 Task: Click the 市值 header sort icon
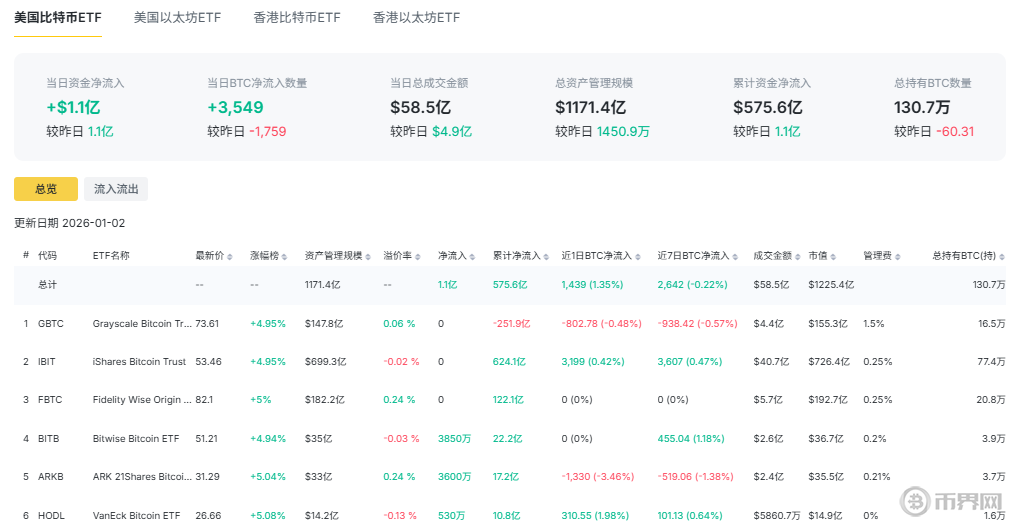[833, 256]
